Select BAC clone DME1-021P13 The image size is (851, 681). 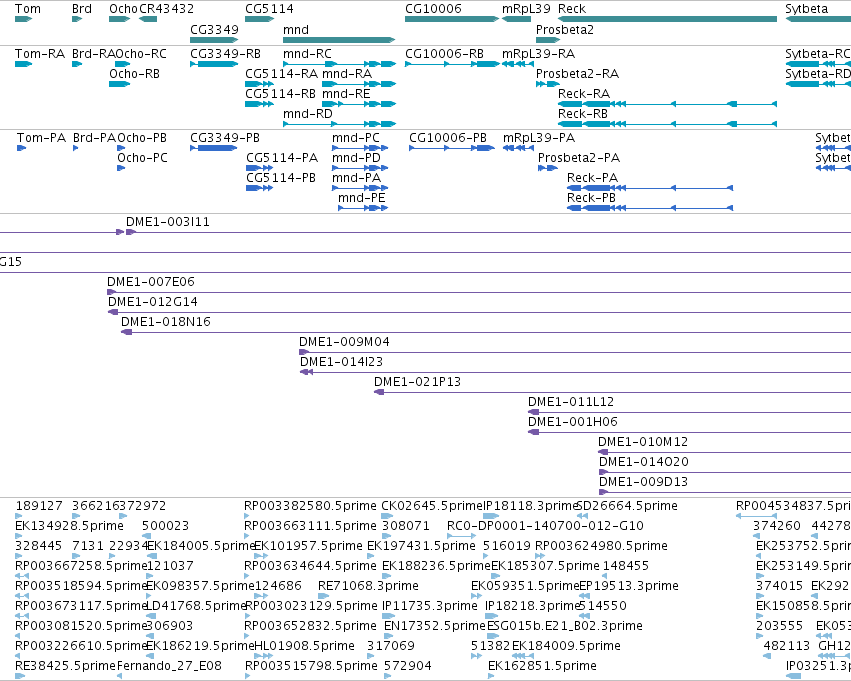pyautogui.click(x=417, y=383)
